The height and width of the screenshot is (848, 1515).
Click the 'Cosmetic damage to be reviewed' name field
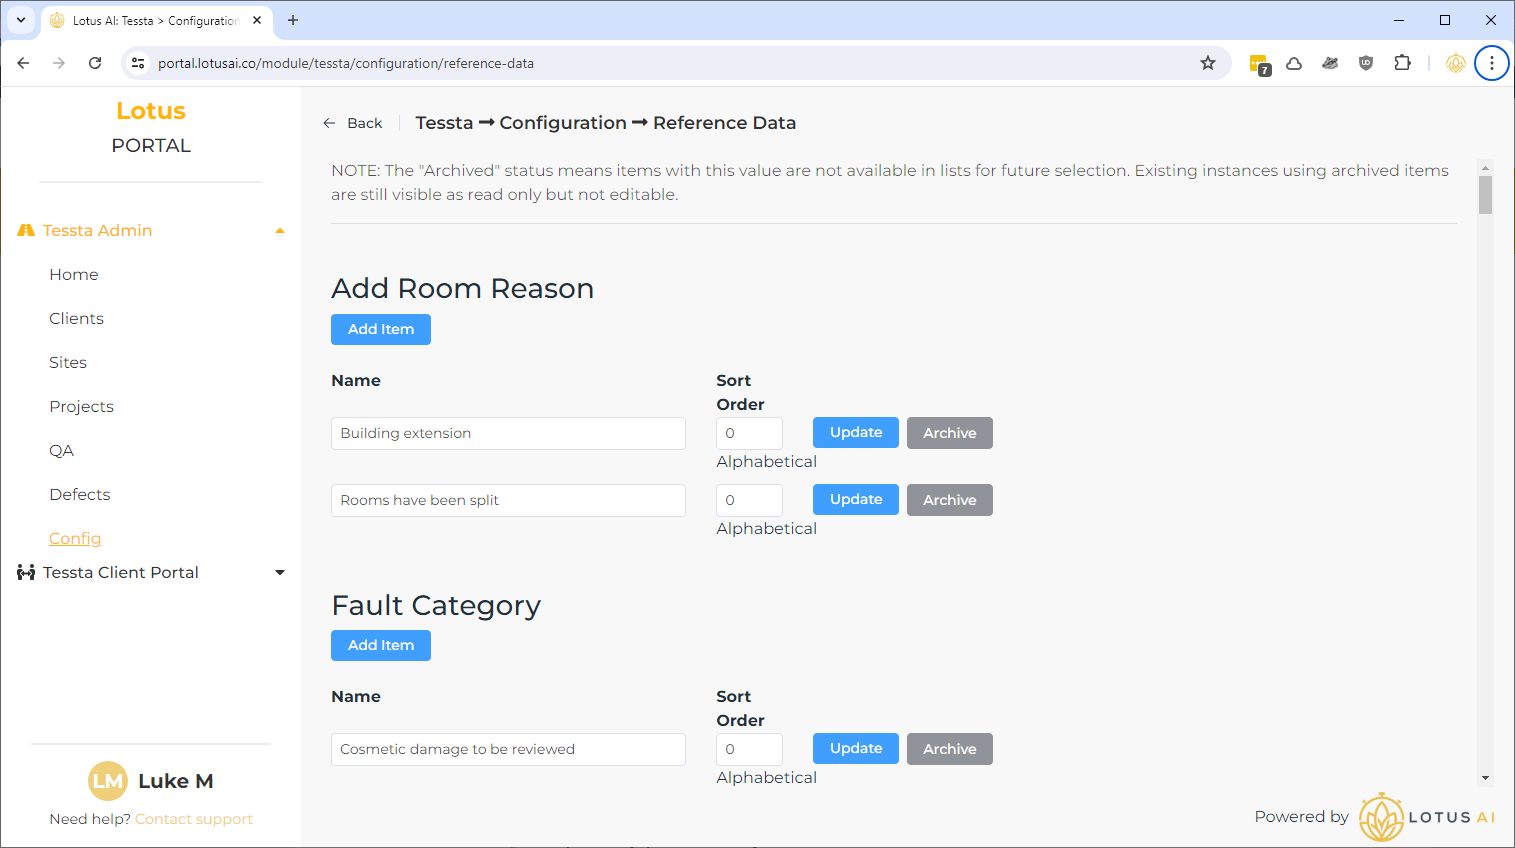click(508, 749)
